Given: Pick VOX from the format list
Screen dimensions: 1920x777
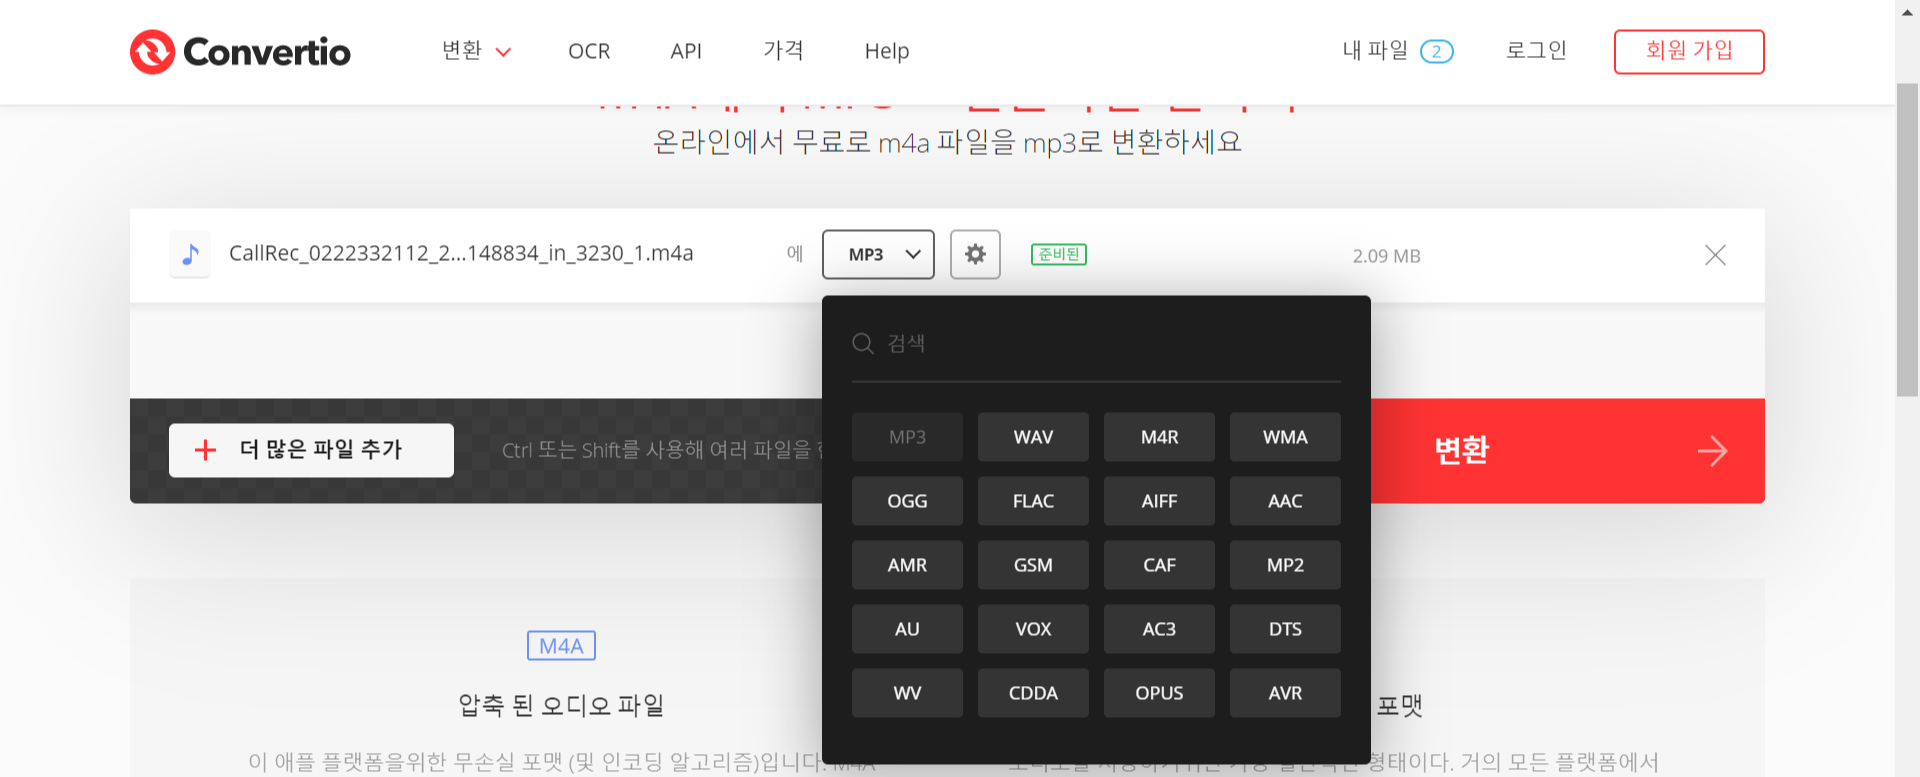Looking at the screenshot, I should pyautogui.click(x=1033, y=629).
